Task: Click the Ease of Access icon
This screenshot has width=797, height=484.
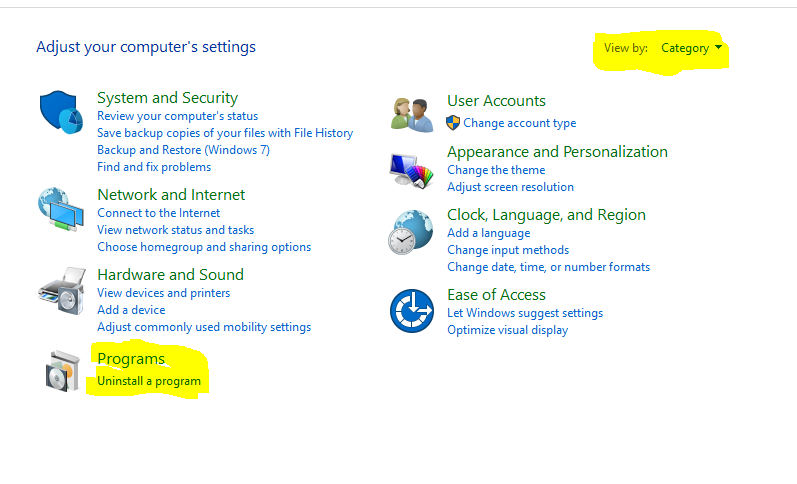Action: click(x=412, y=311)
